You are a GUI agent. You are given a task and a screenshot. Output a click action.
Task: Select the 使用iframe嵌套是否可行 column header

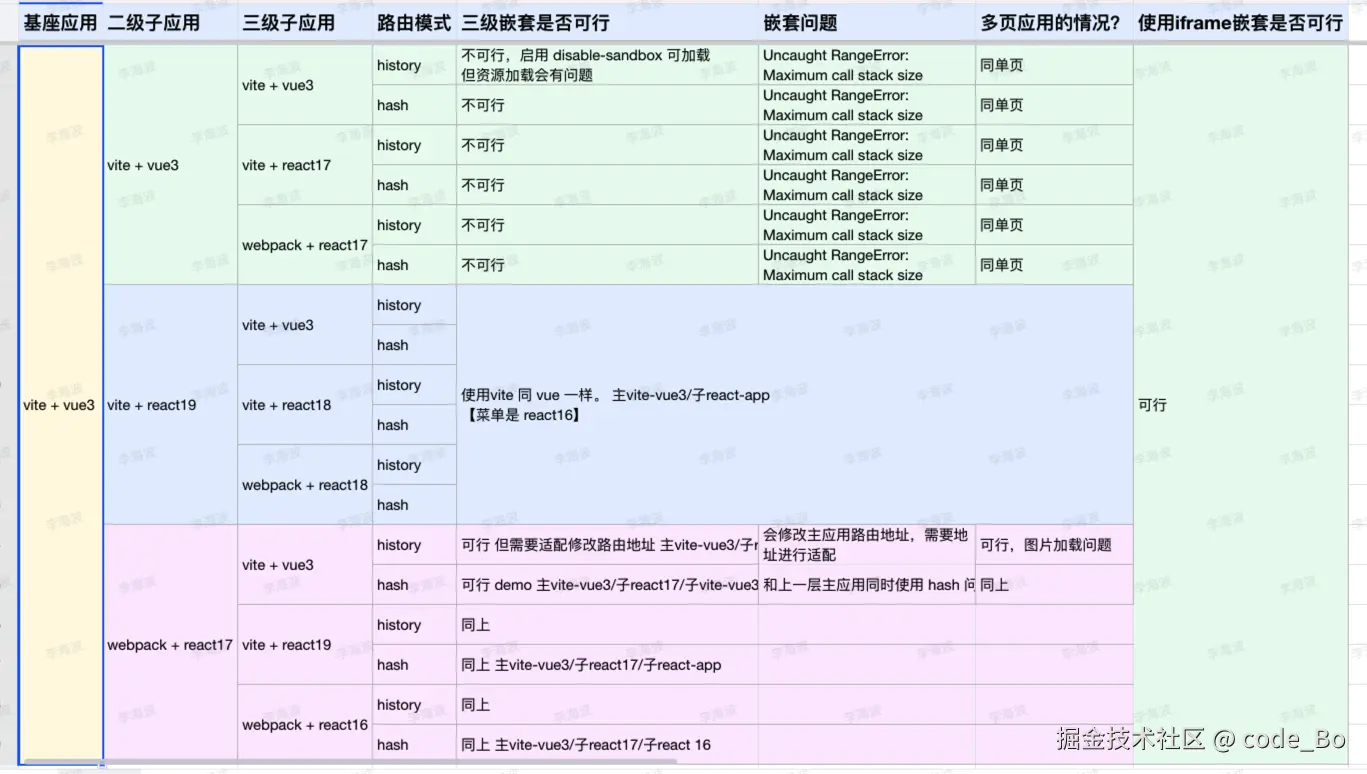coord(1241,23)
